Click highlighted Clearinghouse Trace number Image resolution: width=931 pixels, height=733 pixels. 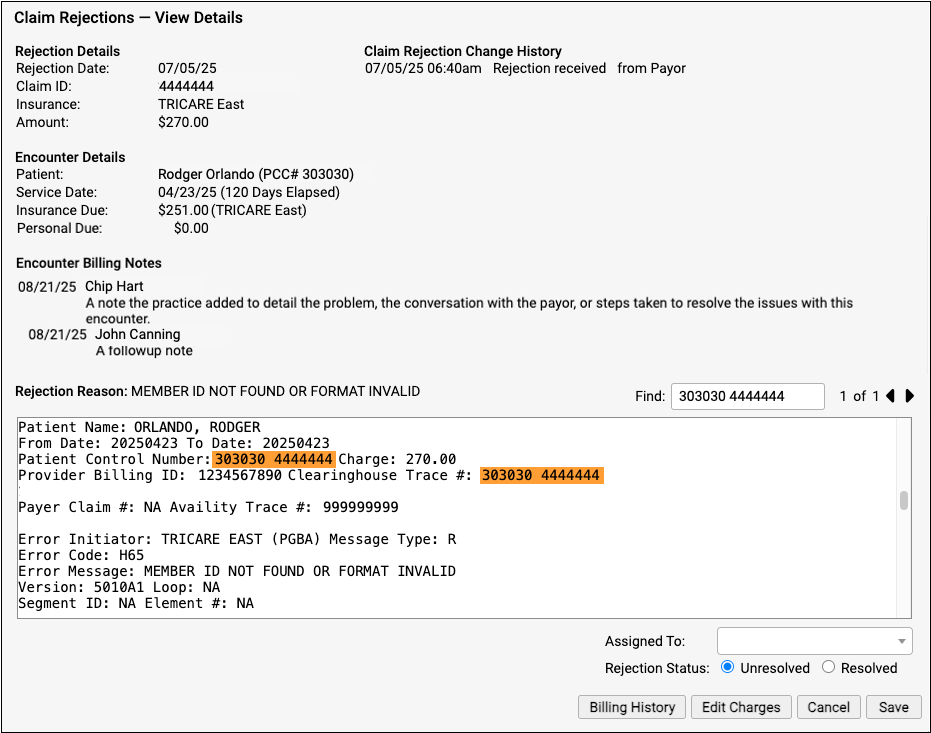click(542, 475)
